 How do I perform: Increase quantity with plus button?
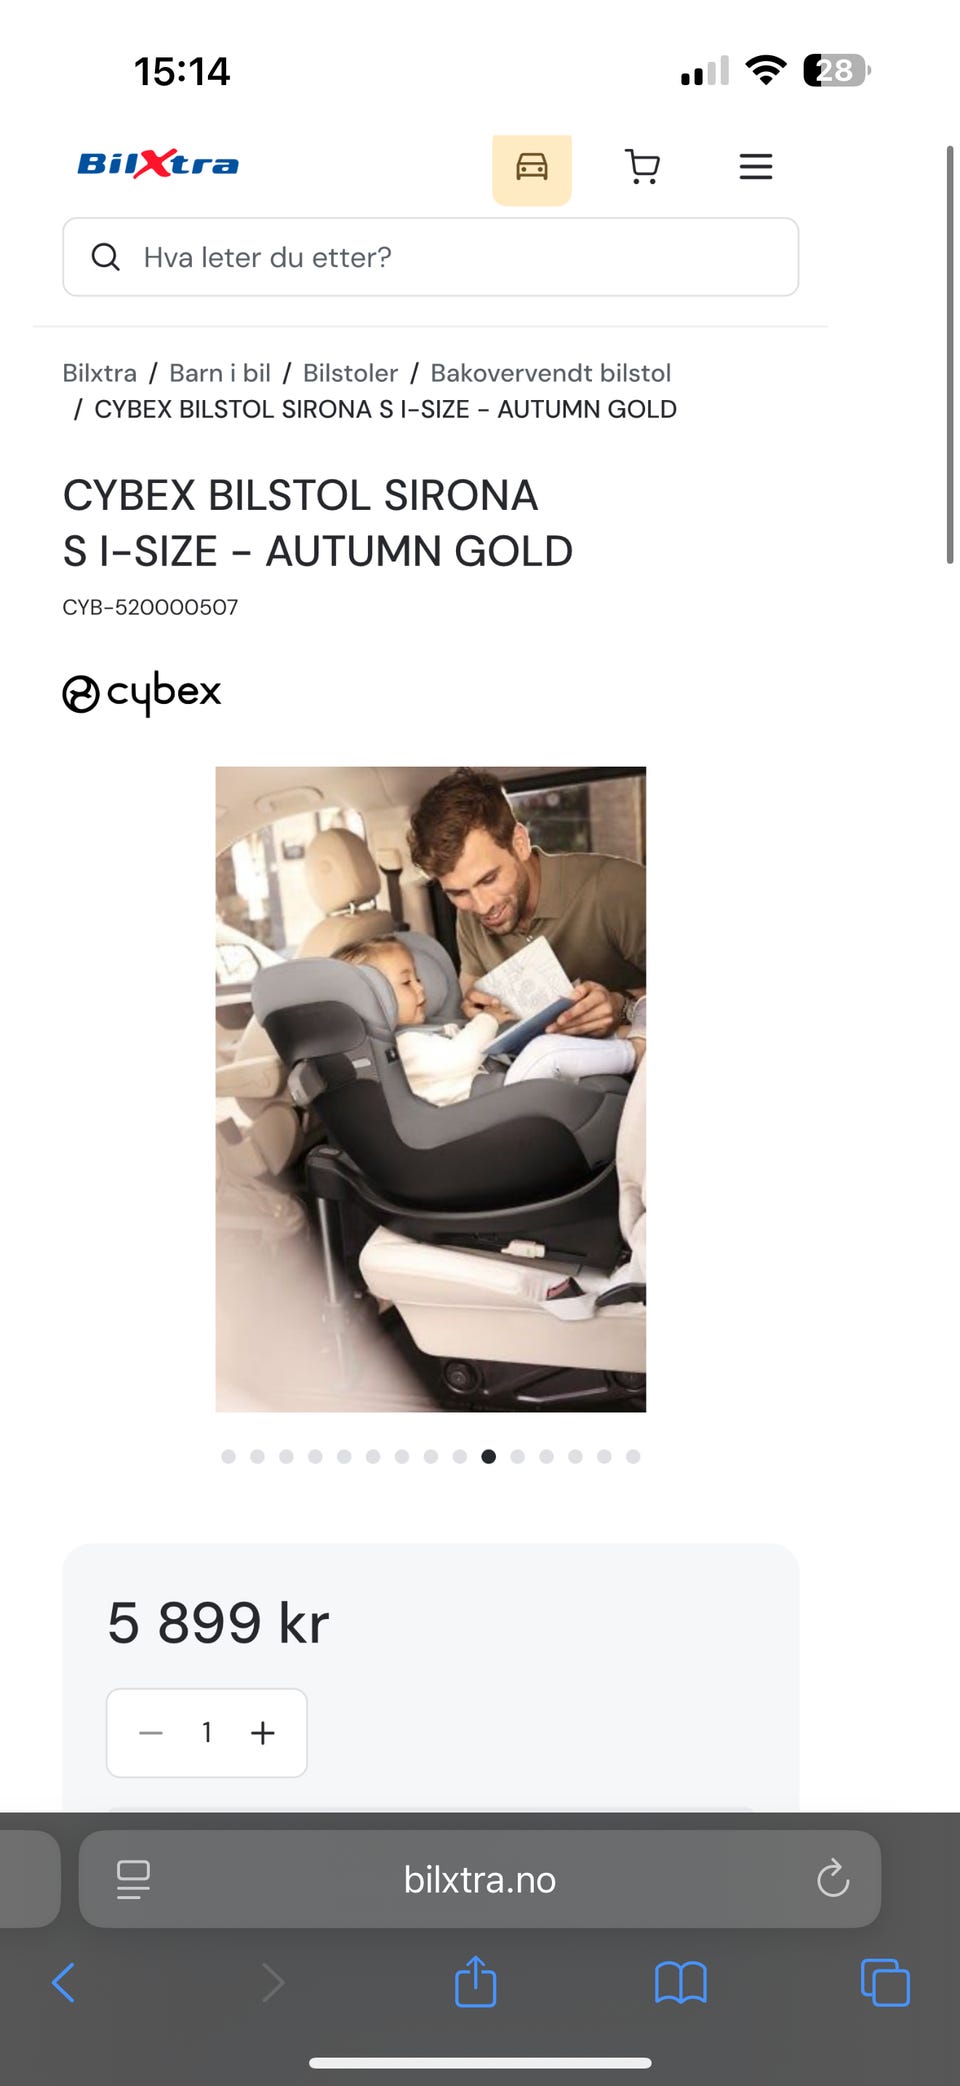(263, 1733)
